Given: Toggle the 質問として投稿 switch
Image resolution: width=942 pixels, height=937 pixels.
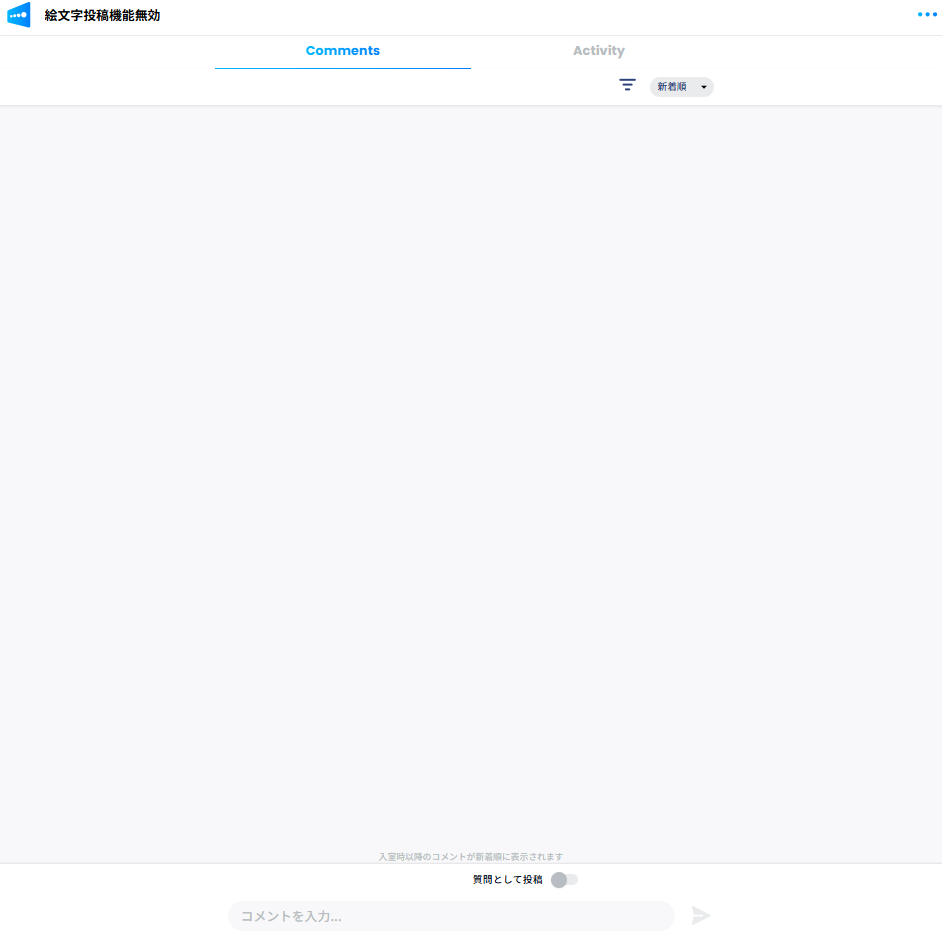Looking at the screenshot, I should coord(564,880).
